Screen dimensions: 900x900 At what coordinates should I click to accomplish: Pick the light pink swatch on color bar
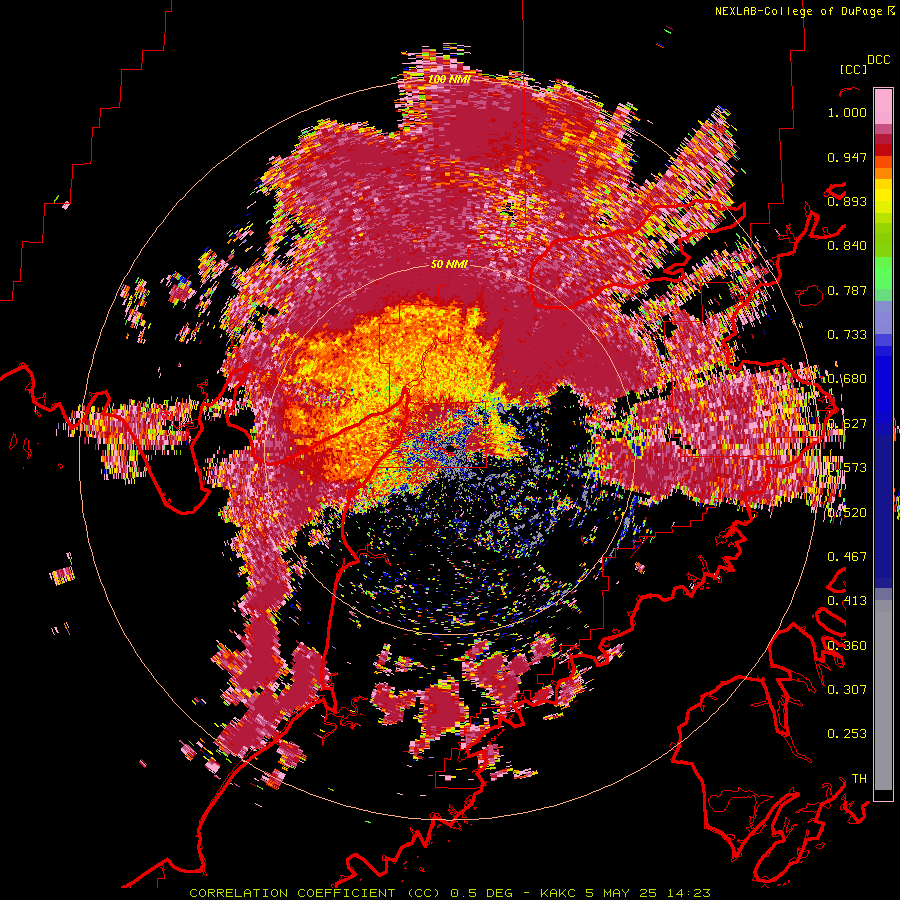883,106
